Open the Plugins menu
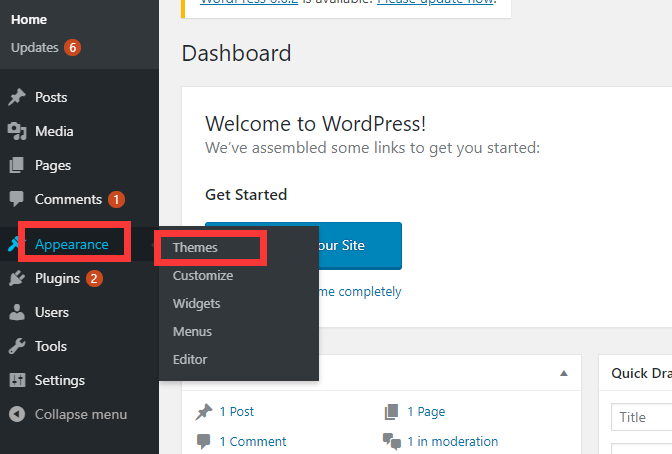The height and width of the screenshot is (454, 672). [57, 279]
